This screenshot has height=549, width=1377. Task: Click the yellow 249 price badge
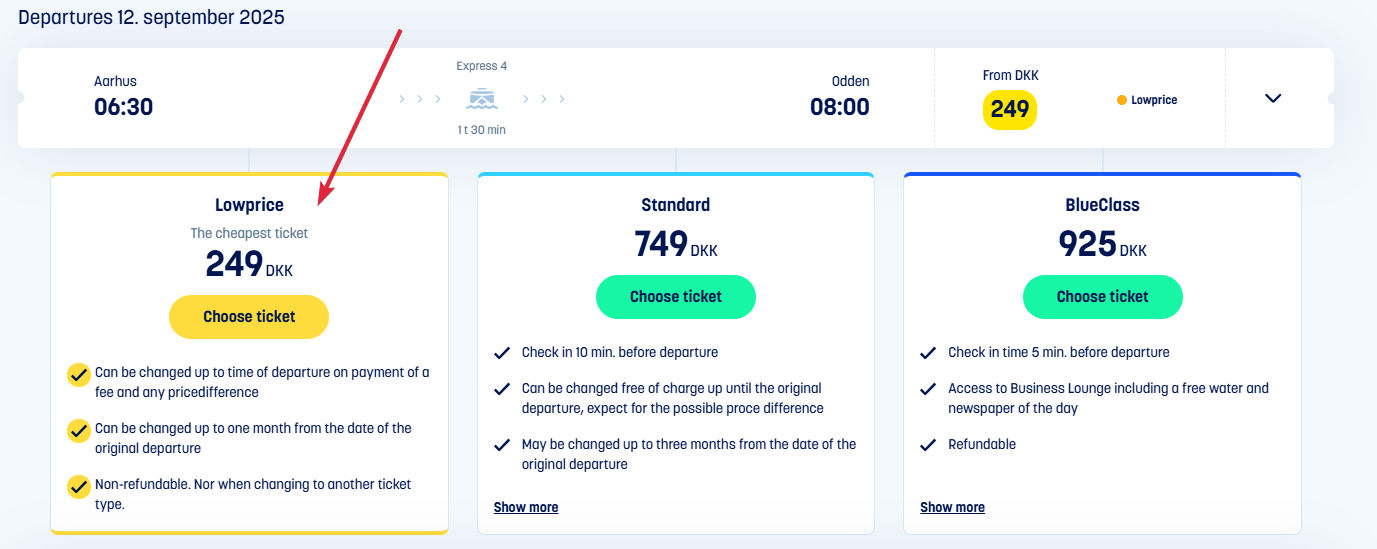(1009, 109)
